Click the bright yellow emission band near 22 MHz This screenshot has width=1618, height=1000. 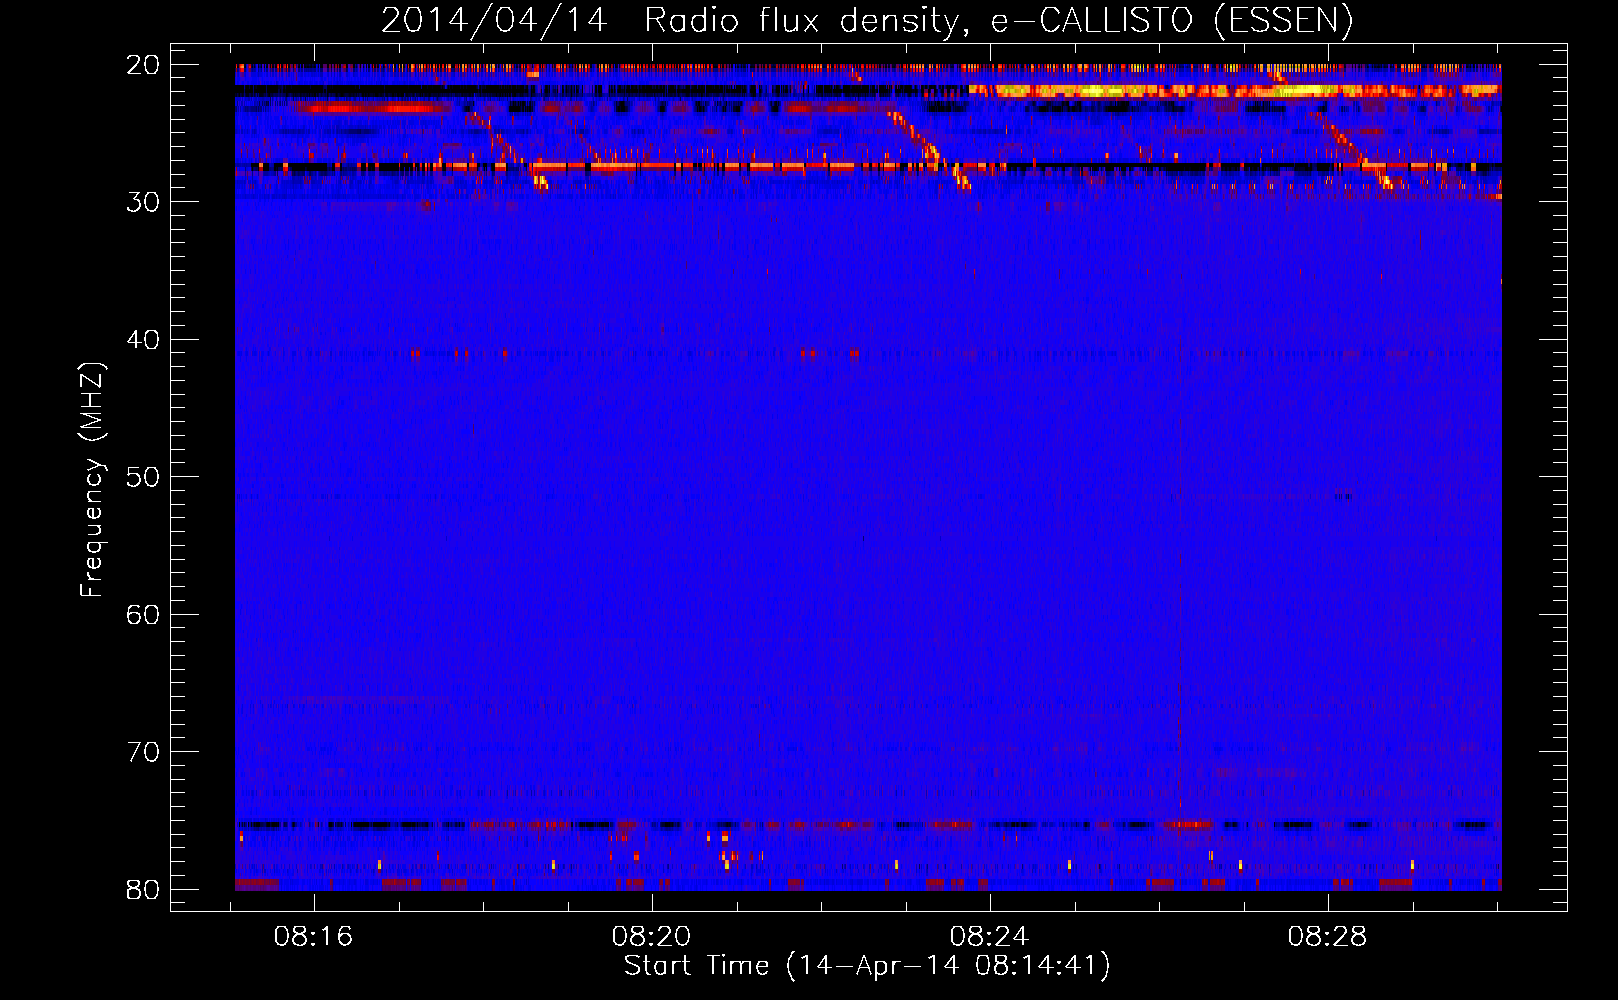coord(1235,90)
